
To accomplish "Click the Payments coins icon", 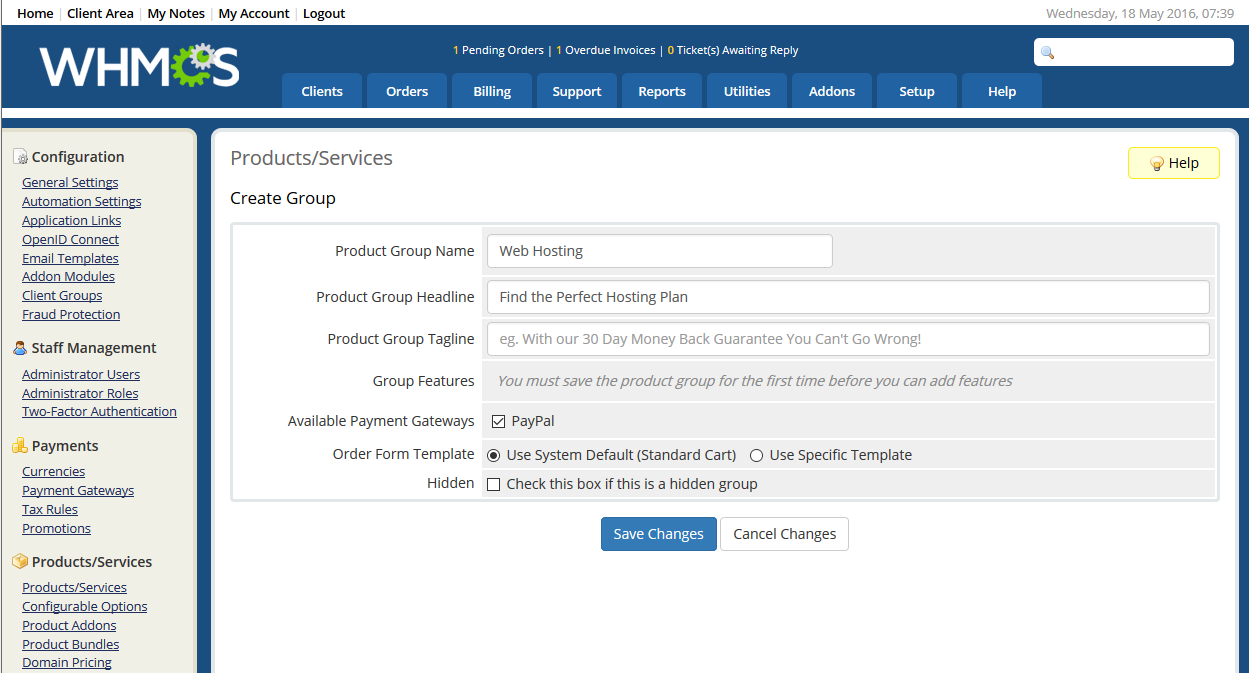I will [20, 446].
